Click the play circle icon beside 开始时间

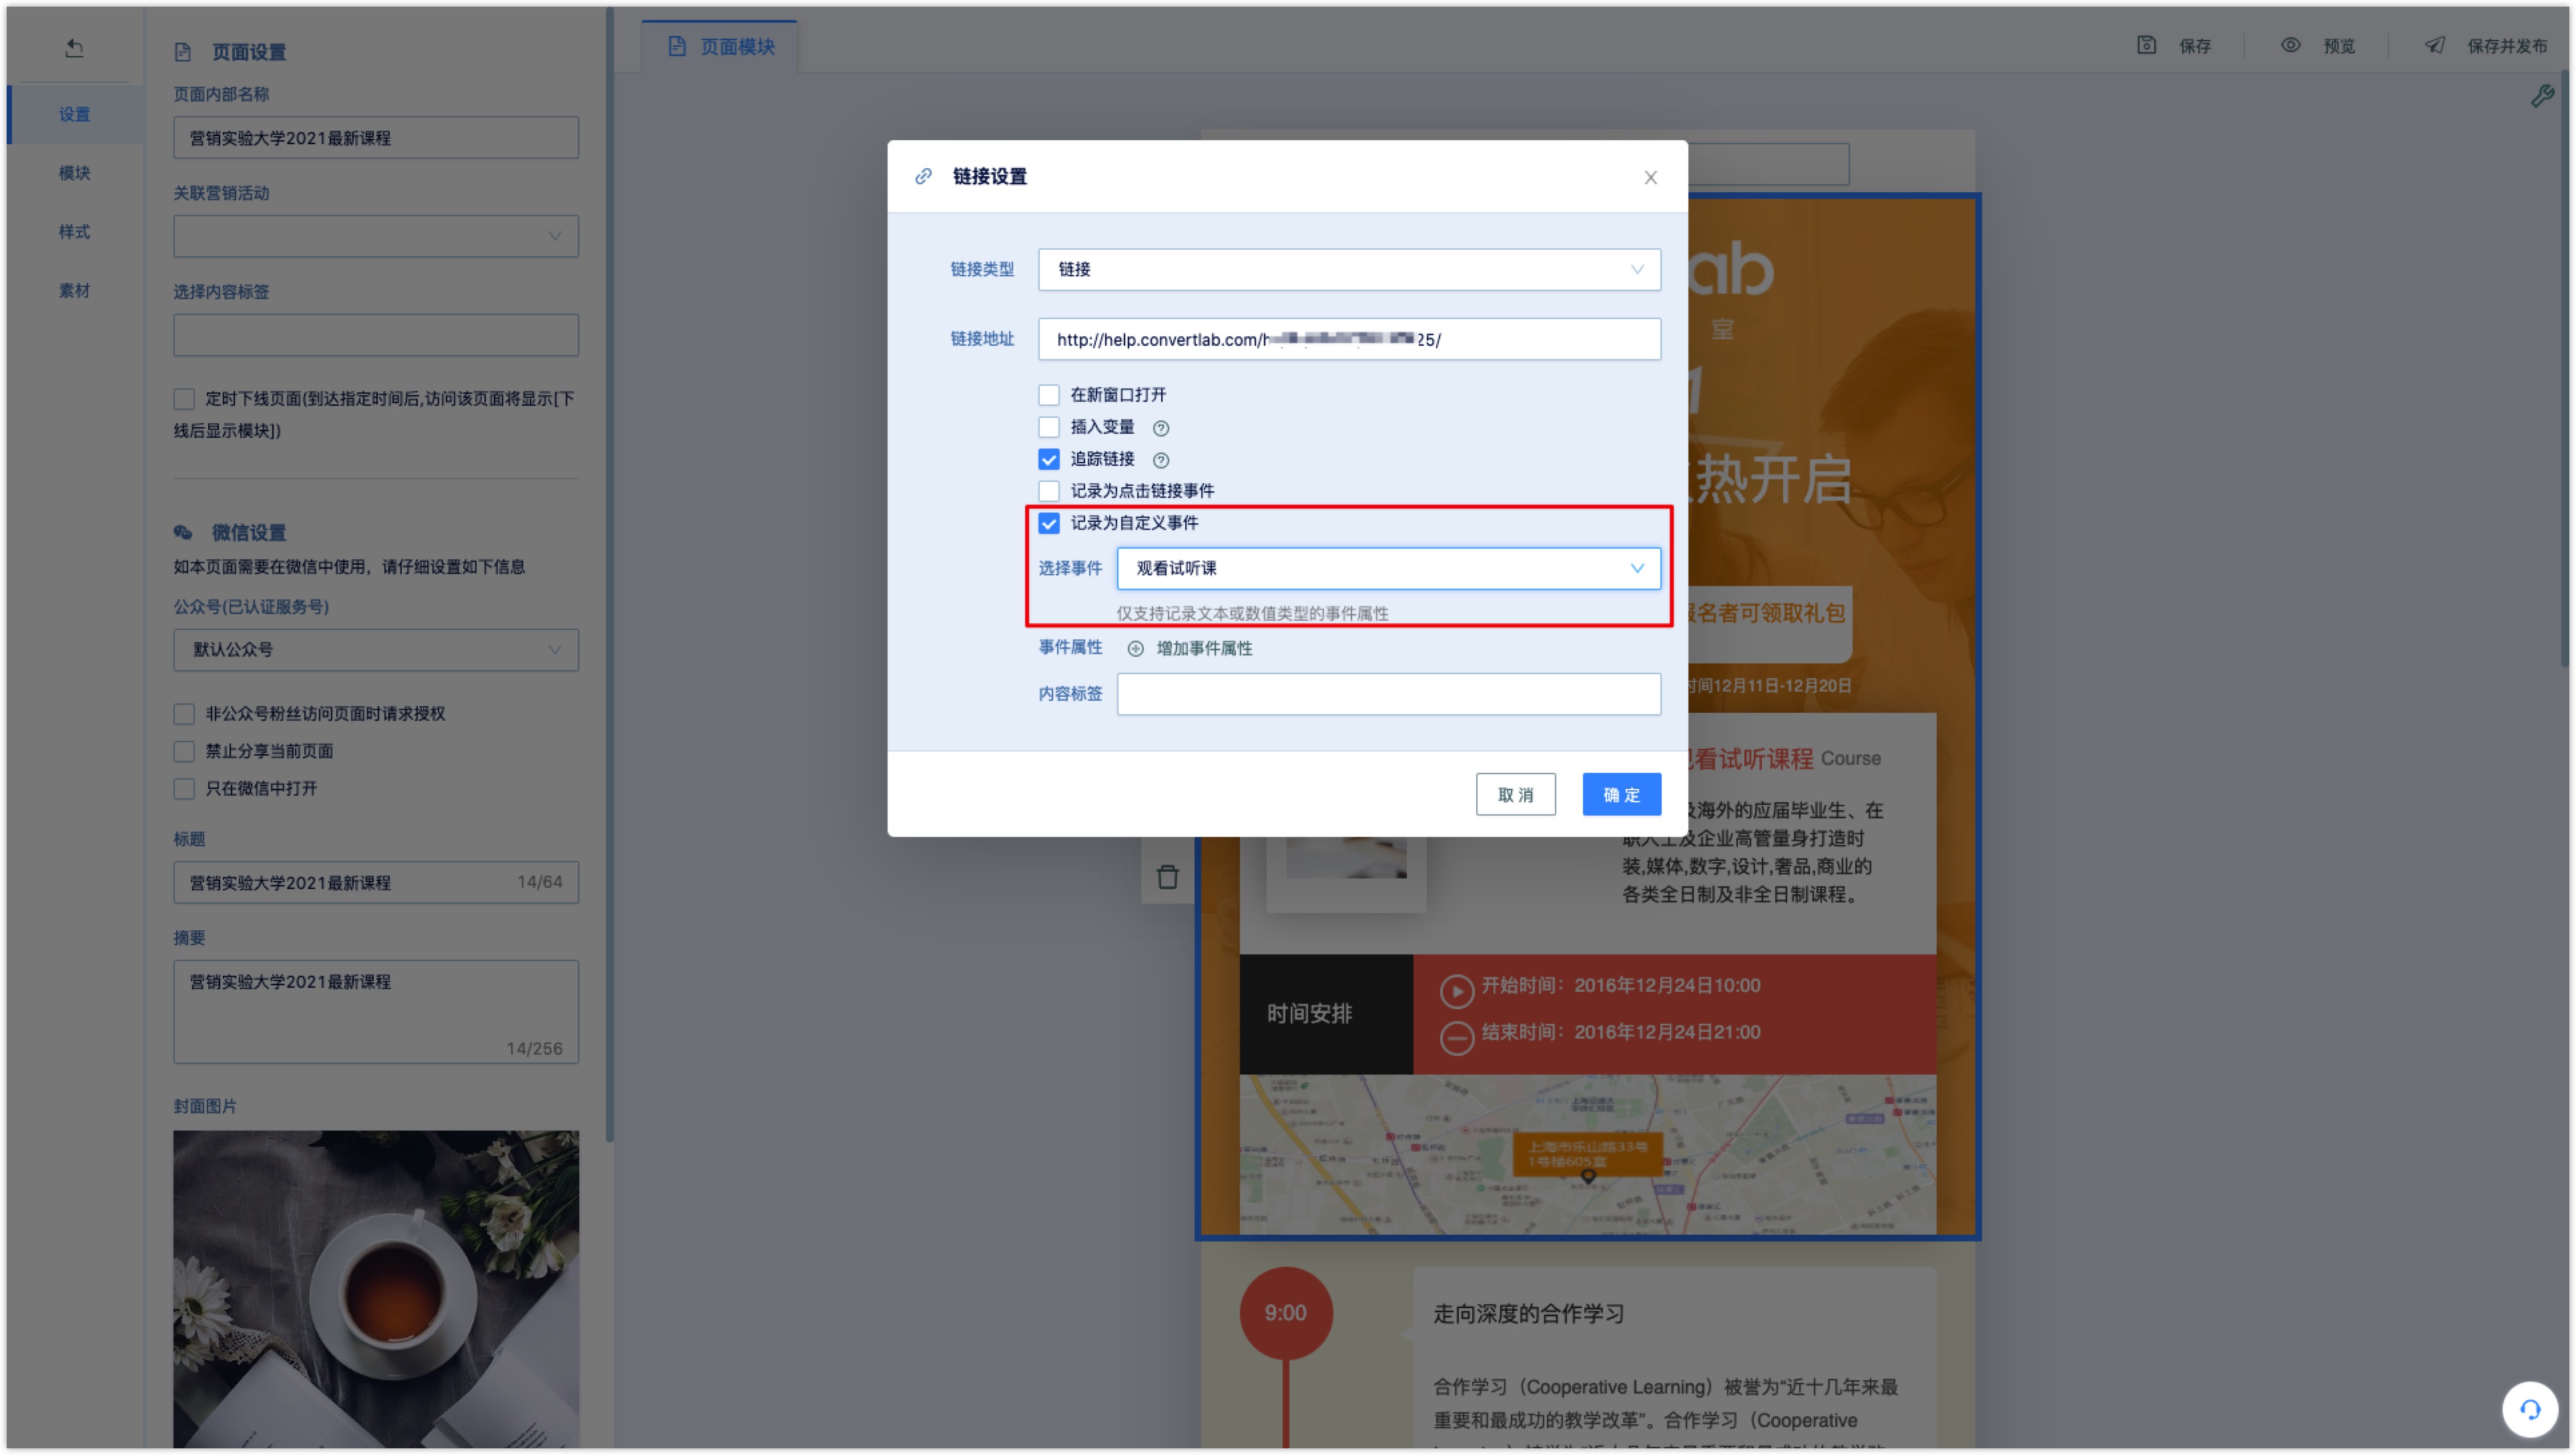[1457, 991]
